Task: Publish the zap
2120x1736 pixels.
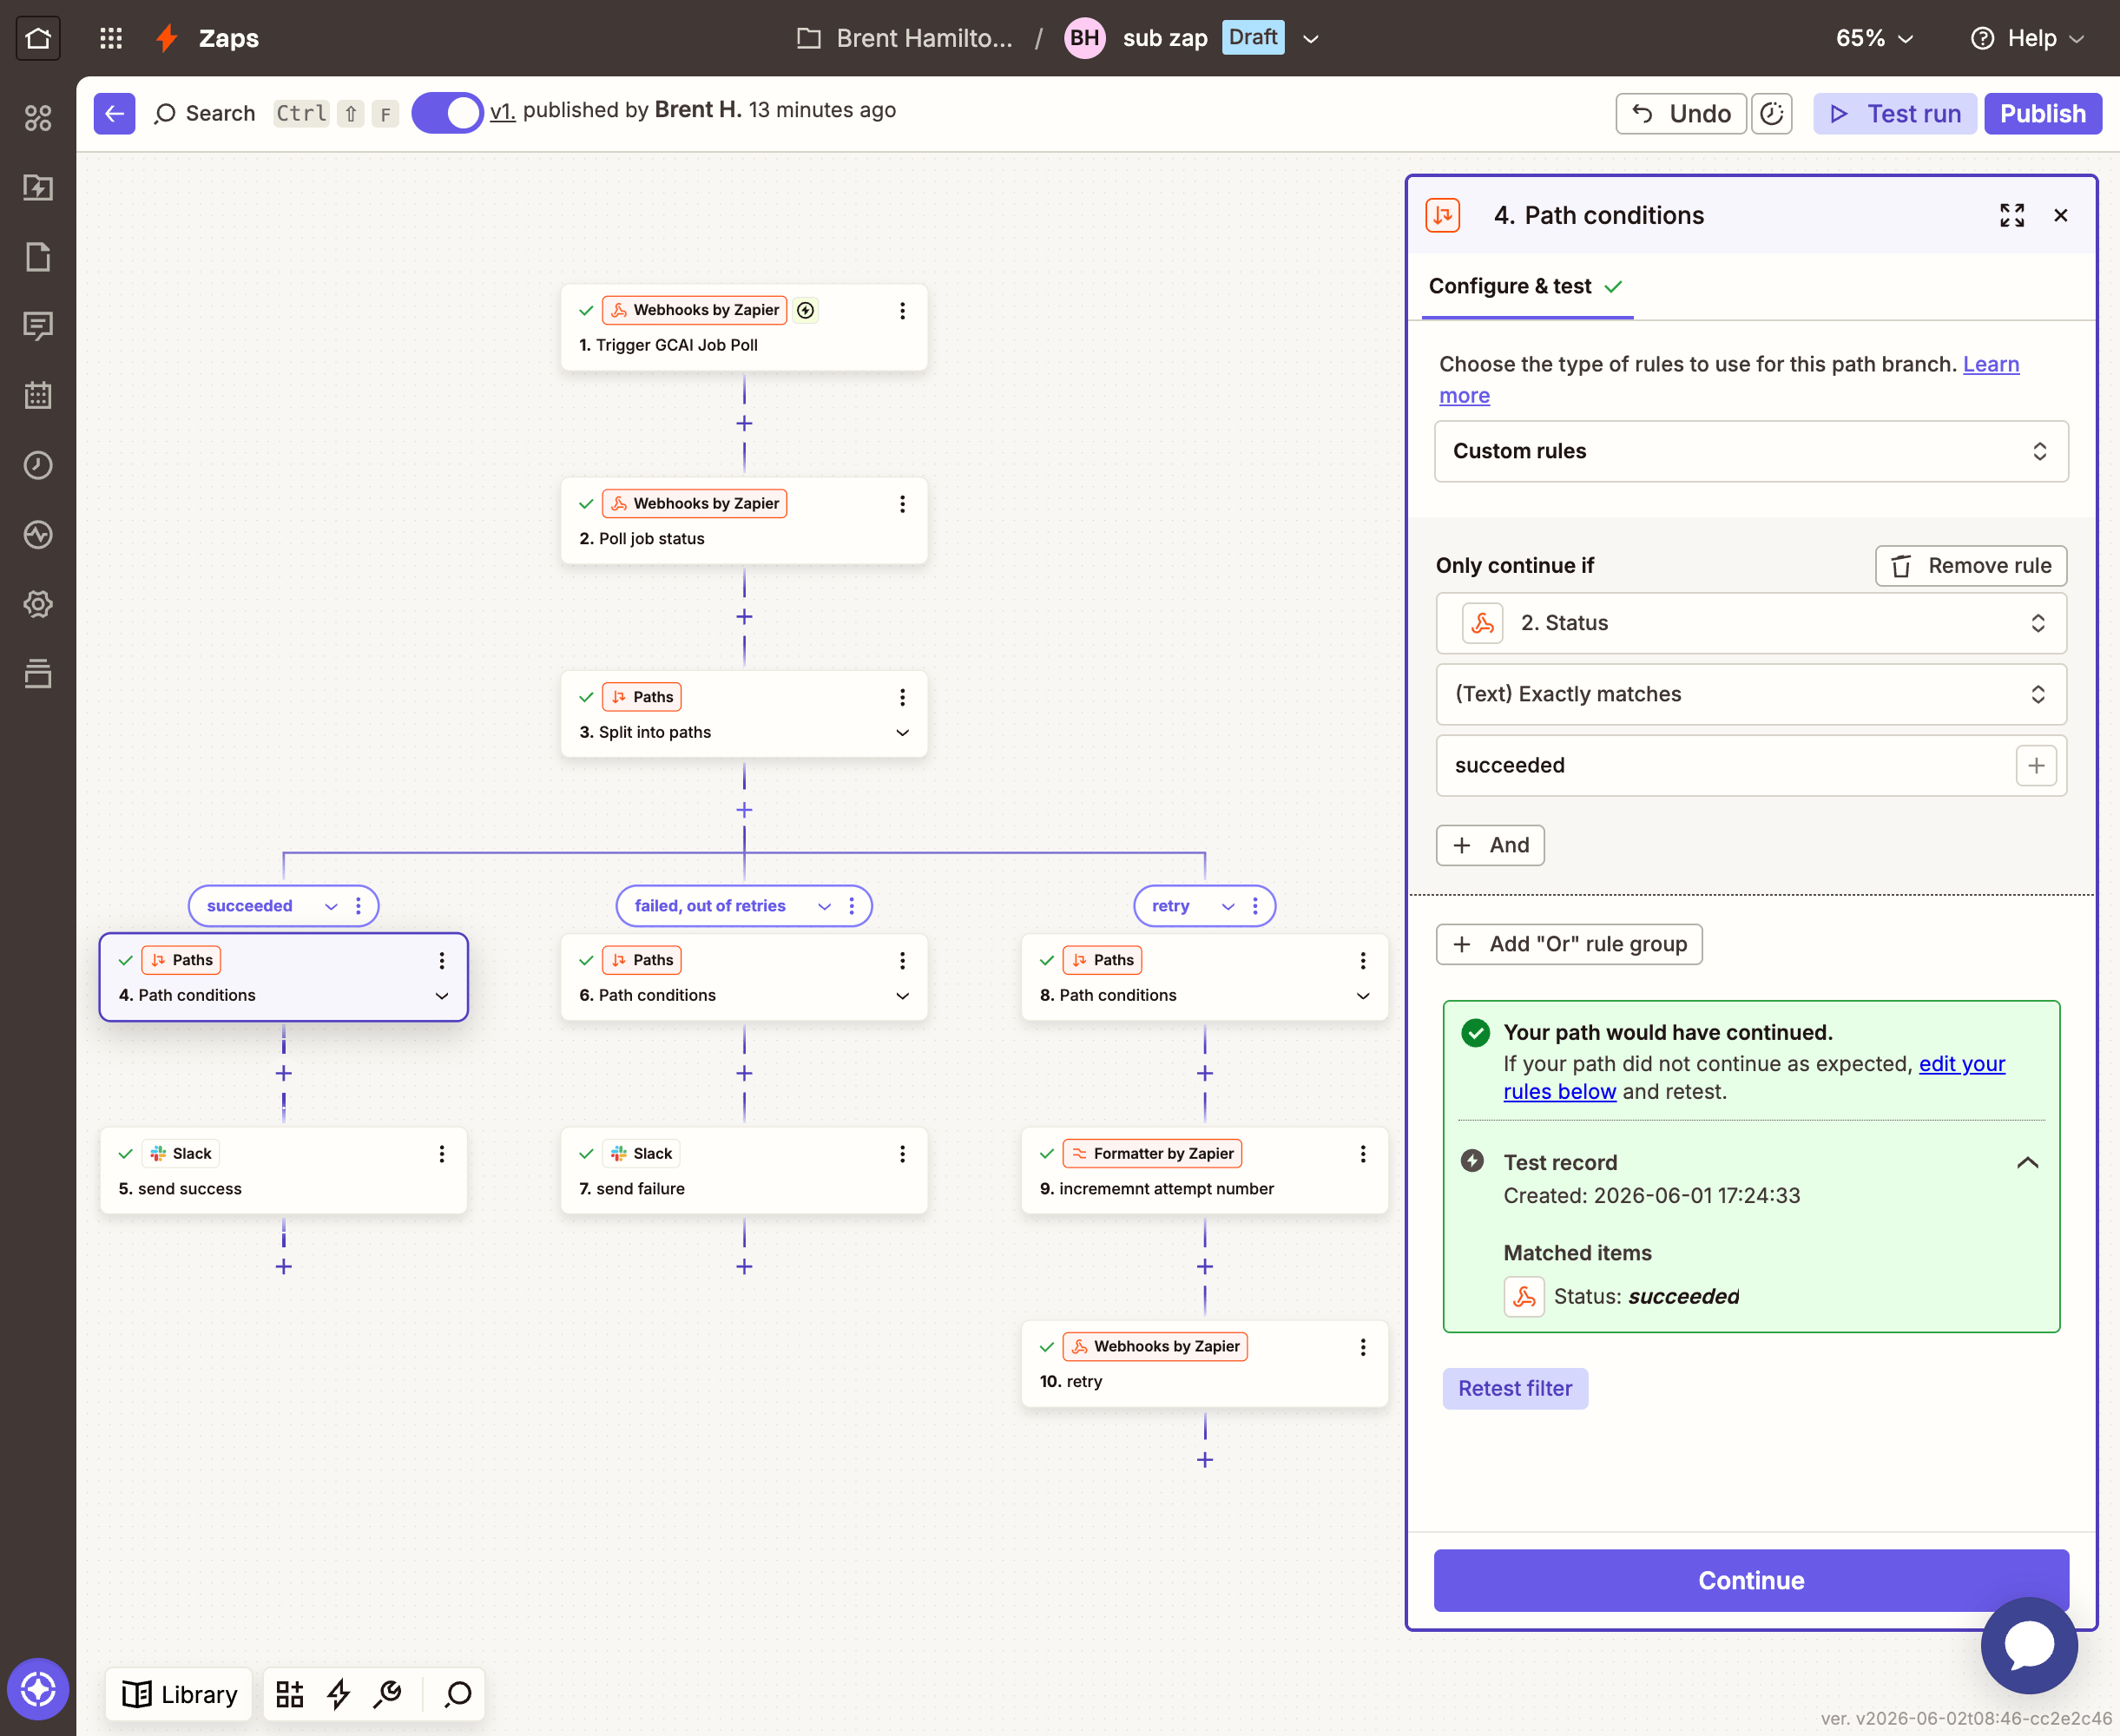Action: (x=2043, y=113)
